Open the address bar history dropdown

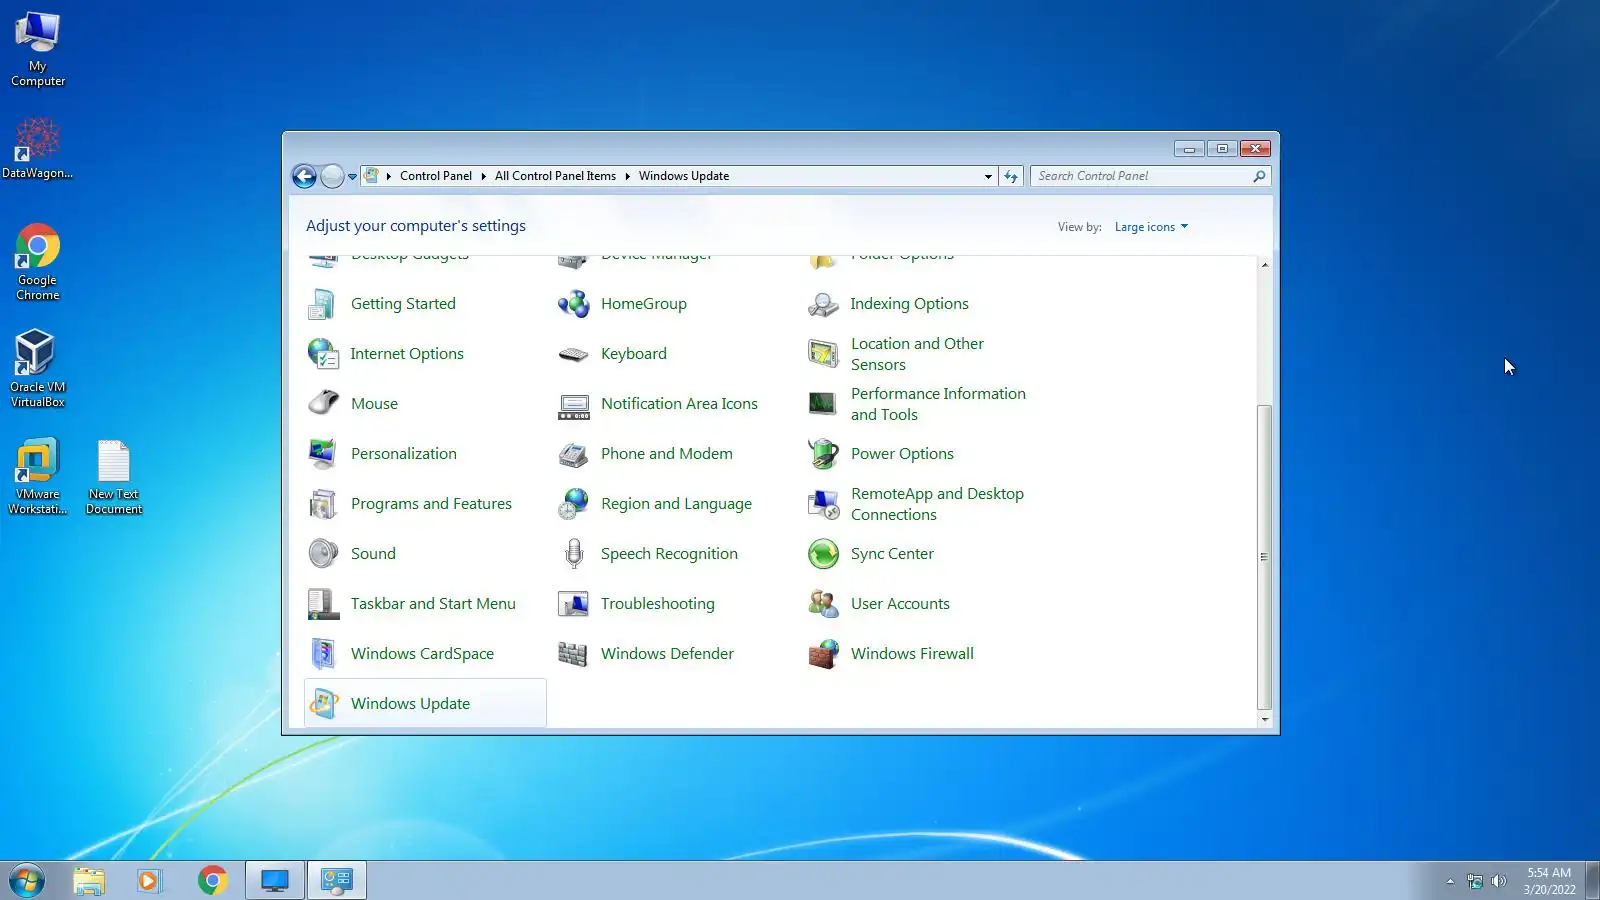(x=988, y=176)
